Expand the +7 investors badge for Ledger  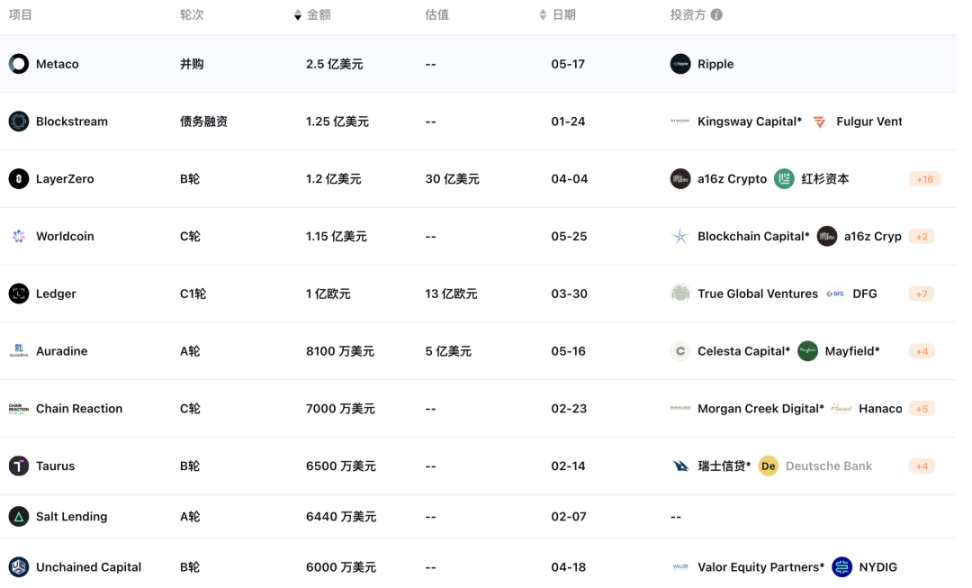(x=924, y=294)
